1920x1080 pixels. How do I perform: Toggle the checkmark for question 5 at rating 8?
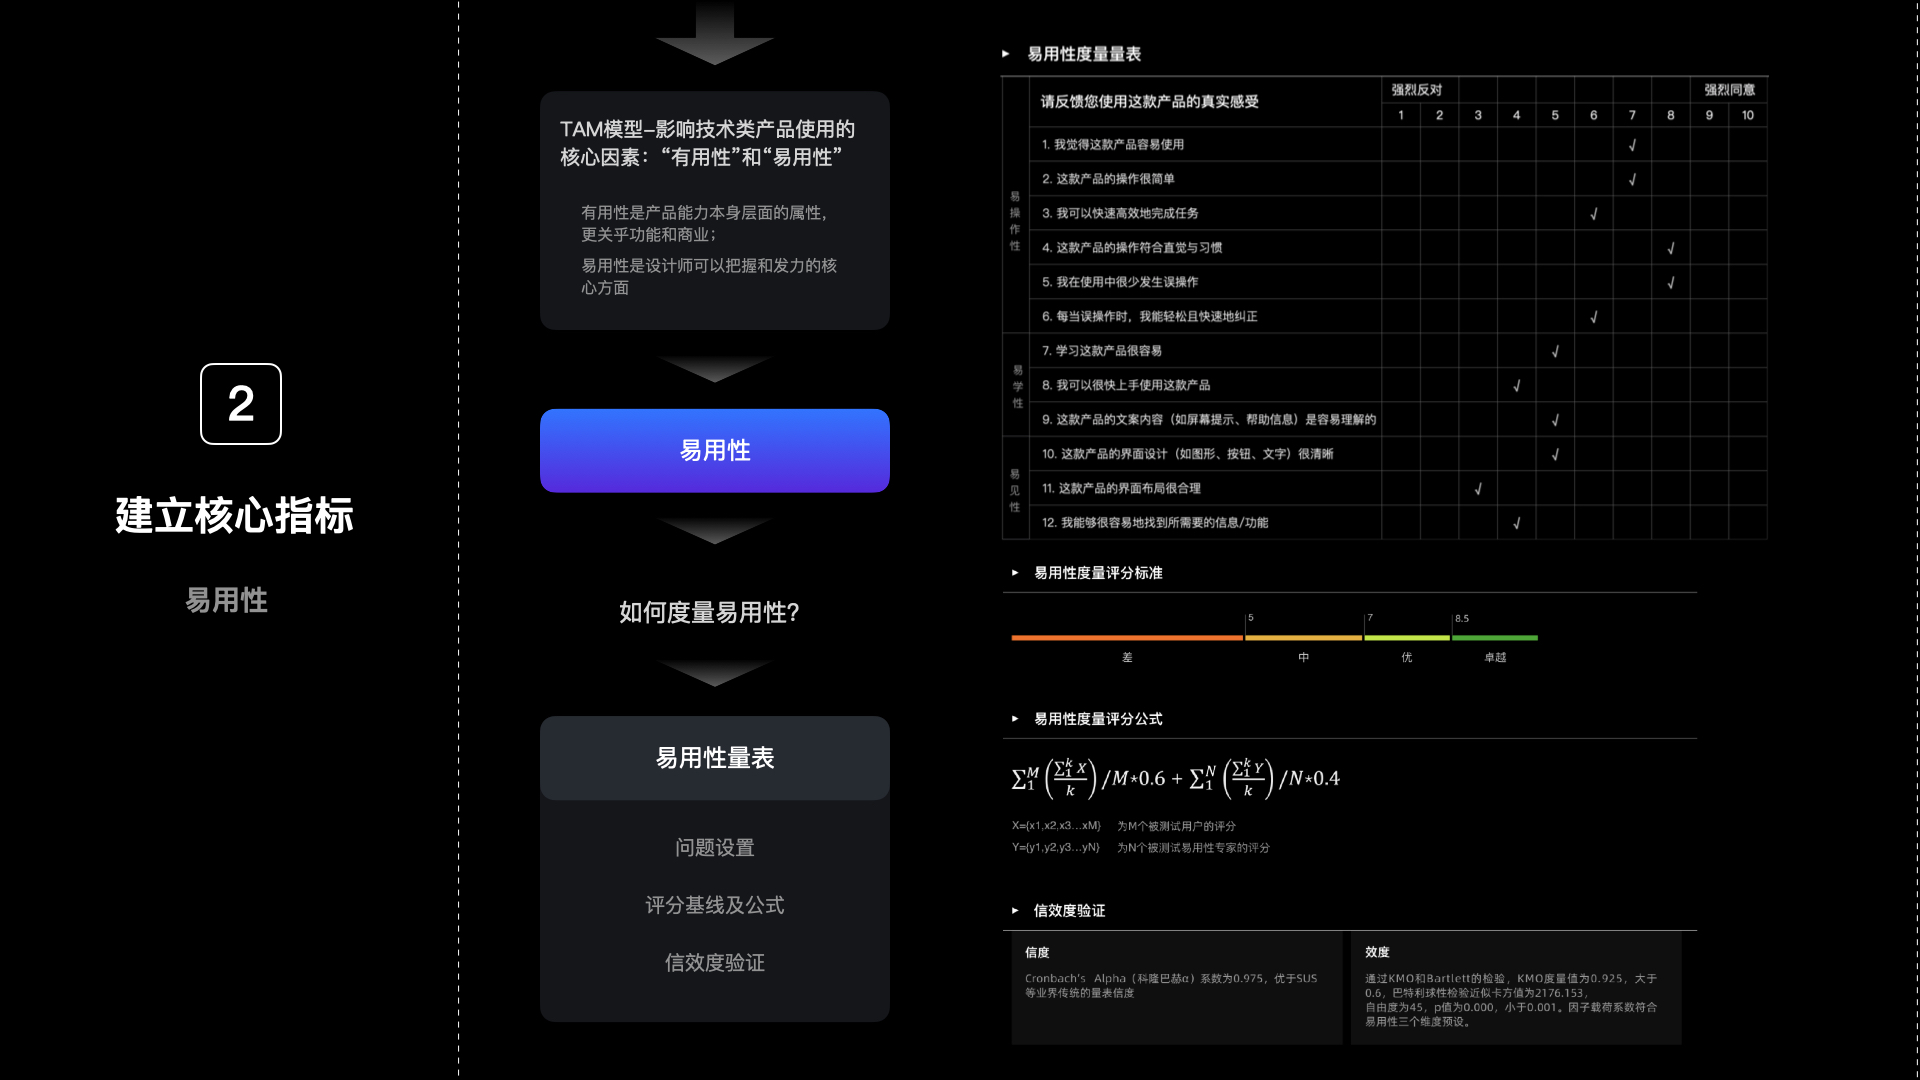pos(1670,282)
